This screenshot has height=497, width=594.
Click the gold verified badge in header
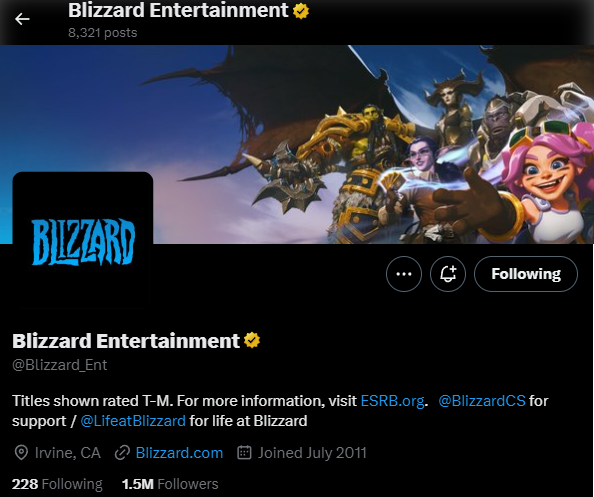coord(301,11)
